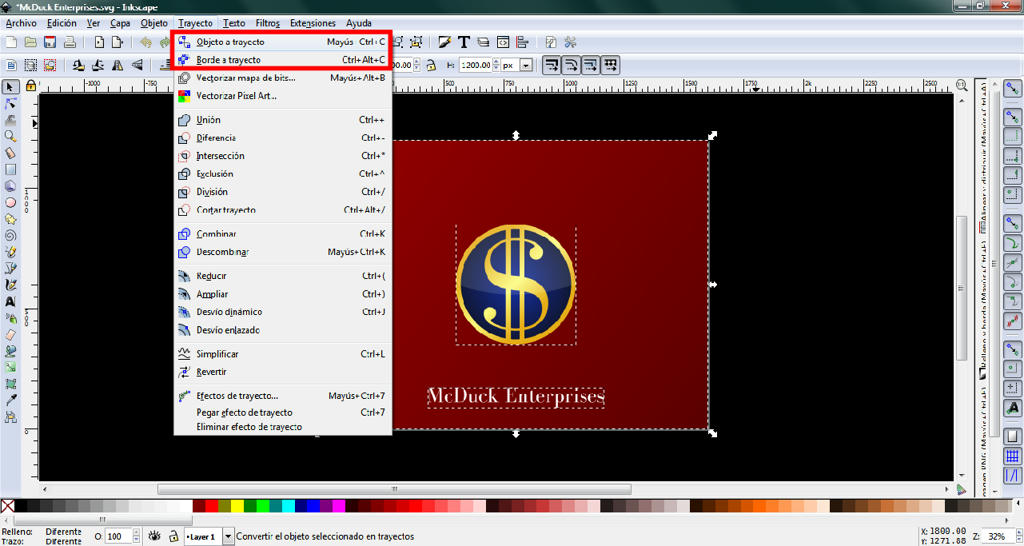Choose Efectos de trayecto
The image size is (1024, 546).
coord(283,396)
